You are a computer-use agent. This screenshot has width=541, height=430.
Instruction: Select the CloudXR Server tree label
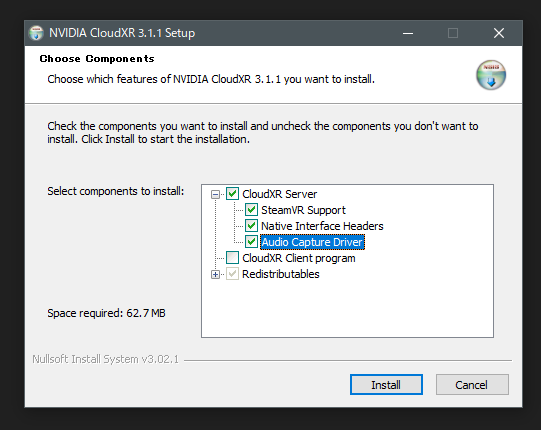pyautogui.click(x=279, y=194)
